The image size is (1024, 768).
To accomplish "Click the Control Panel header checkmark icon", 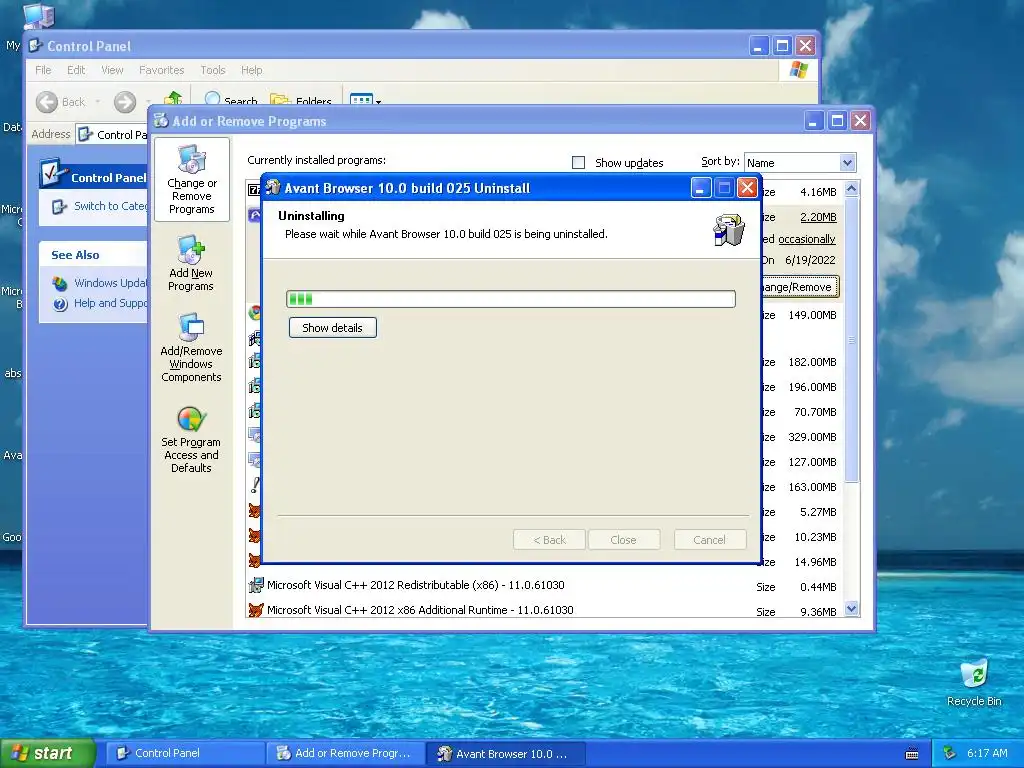I will click(x=52, y=173).
